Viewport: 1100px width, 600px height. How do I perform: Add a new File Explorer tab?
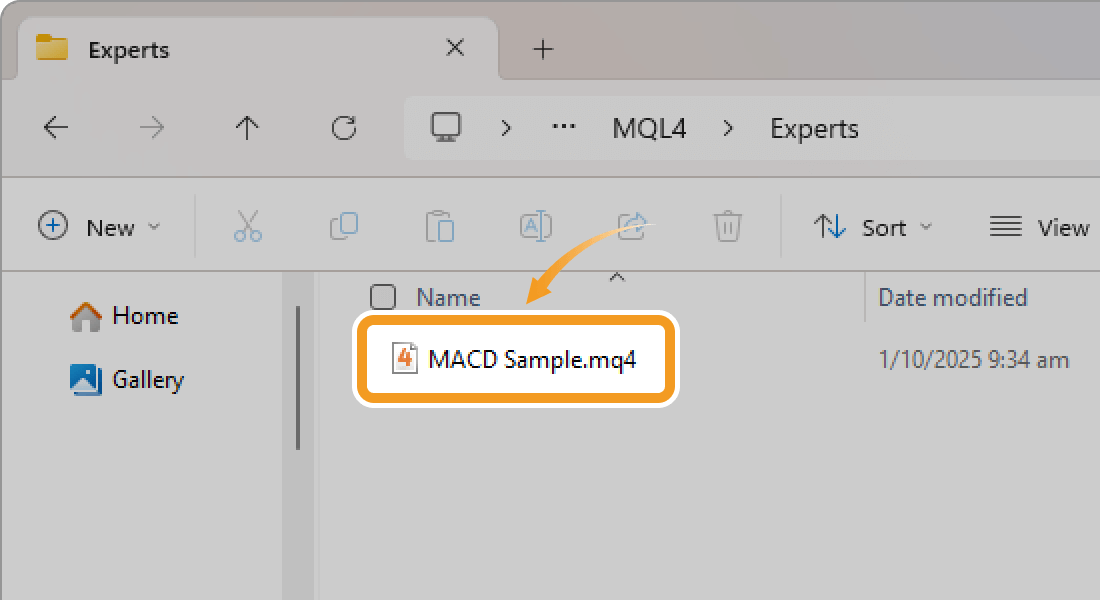pos(543,49)
